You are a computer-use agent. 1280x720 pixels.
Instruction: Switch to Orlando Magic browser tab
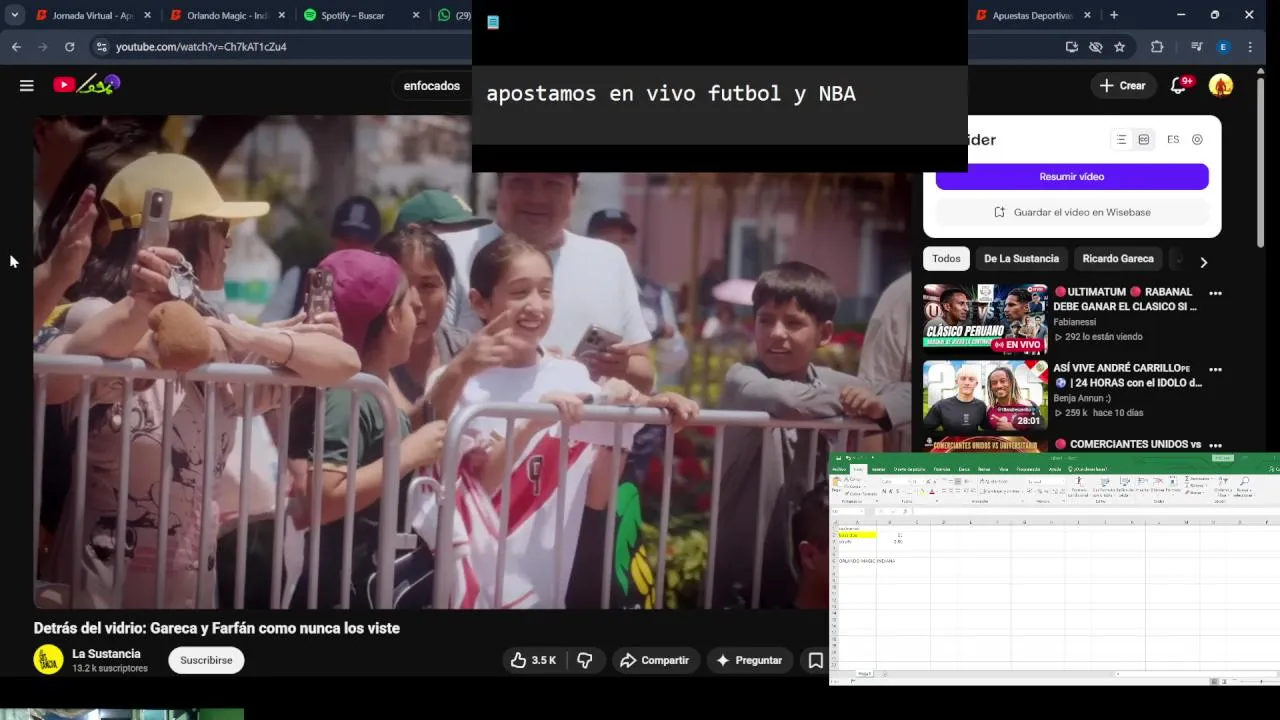pyautogui.click(x=226, y=15)
